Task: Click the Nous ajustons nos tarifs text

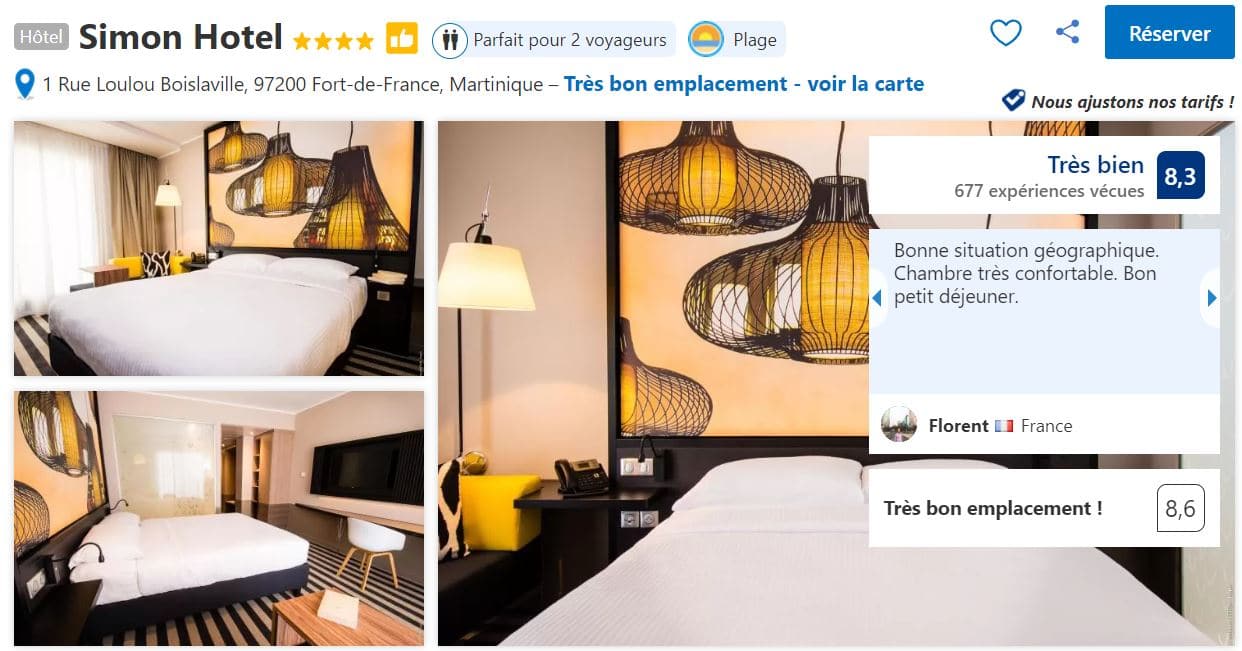Action: click(1132, 101)
